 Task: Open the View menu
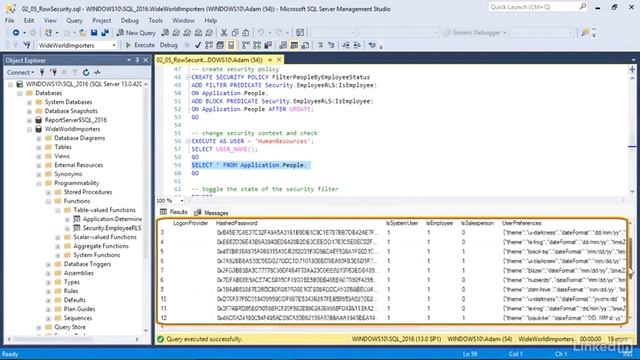[x=50, y=20]
